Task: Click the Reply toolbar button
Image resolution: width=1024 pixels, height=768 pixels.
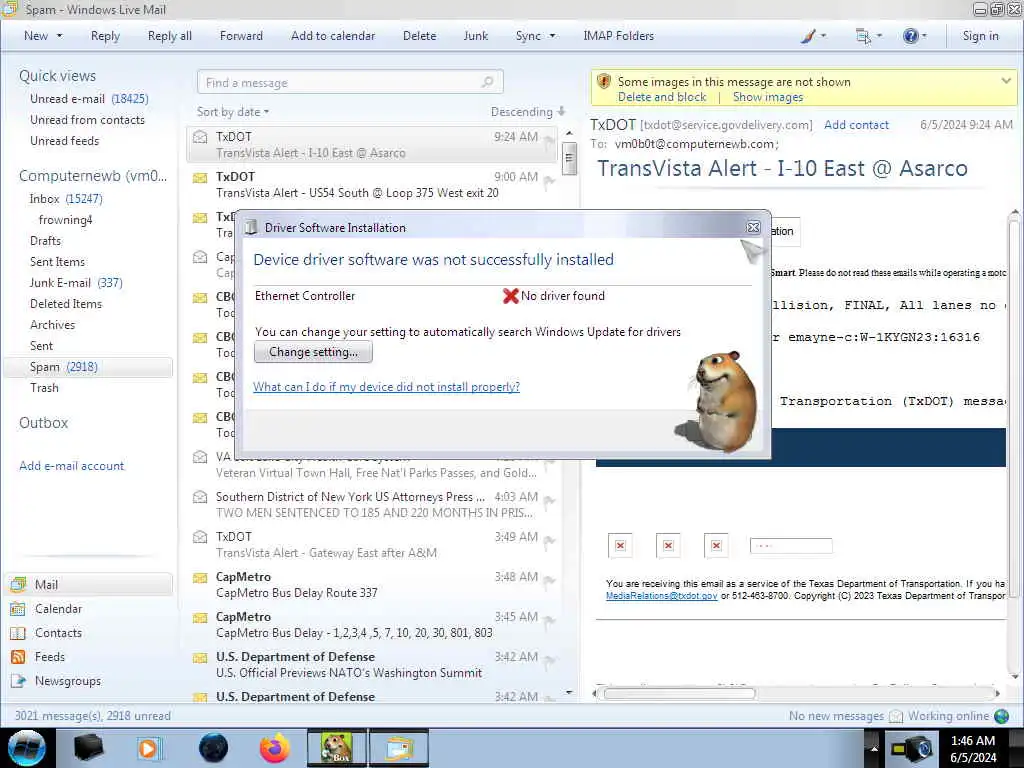Action: [105, 36]
